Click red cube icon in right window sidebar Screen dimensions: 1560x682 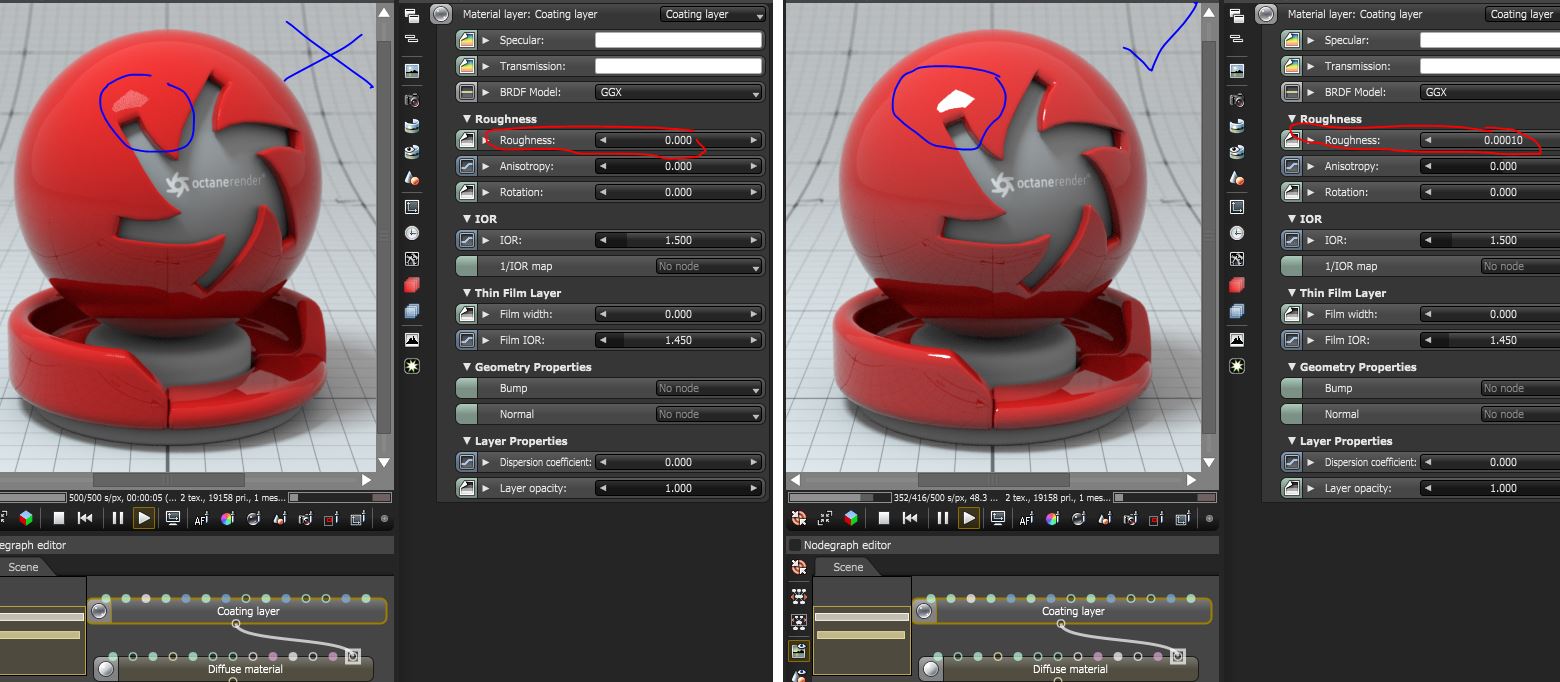[1237, 286]
